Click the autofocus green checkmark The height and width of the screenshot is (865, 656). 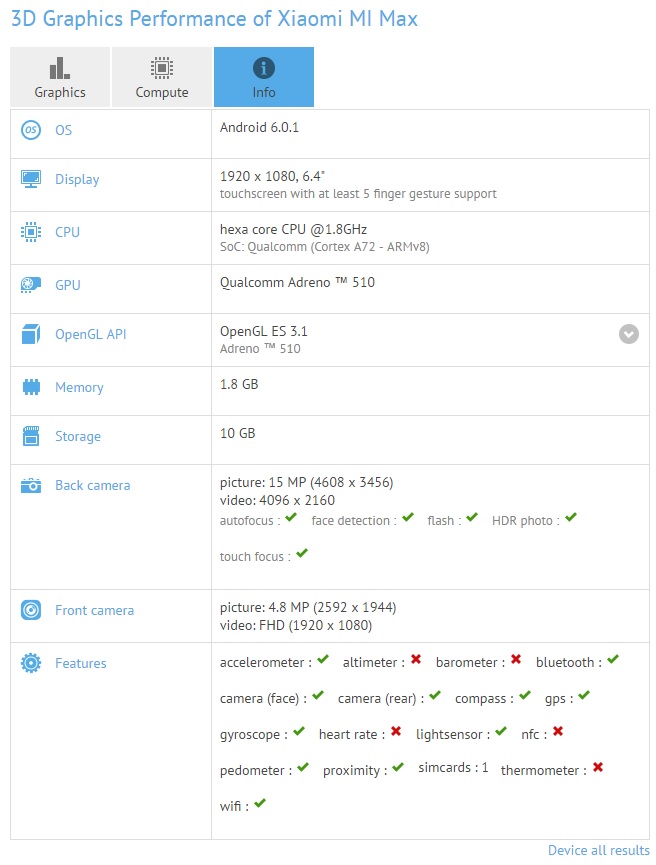[291, 518]
